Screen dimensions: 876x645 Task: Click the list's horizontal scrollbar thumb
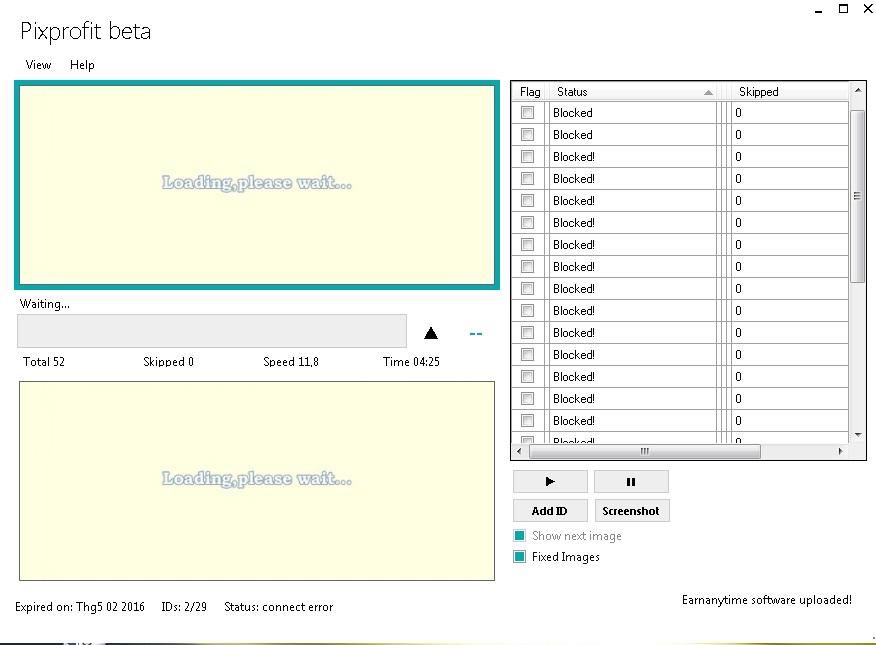[x=645, y=451]
